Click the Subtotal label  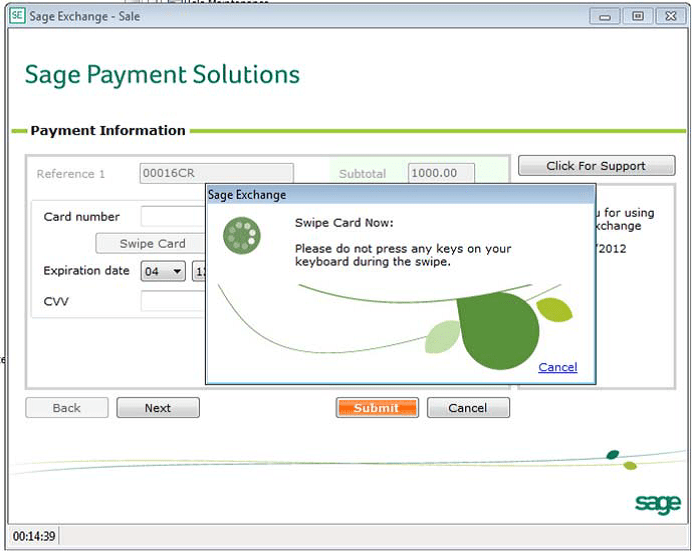coord(362,174)
